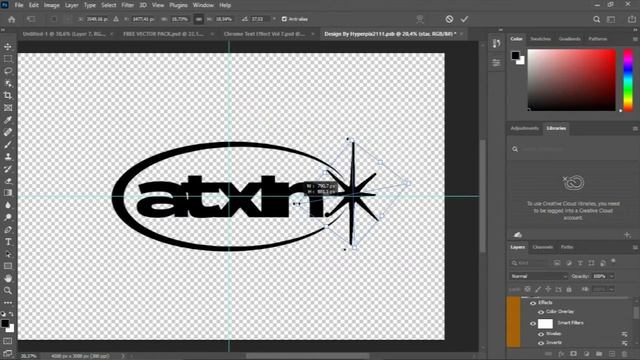
Task: Switch to the Channels tab
Action: tap(542, 247)
